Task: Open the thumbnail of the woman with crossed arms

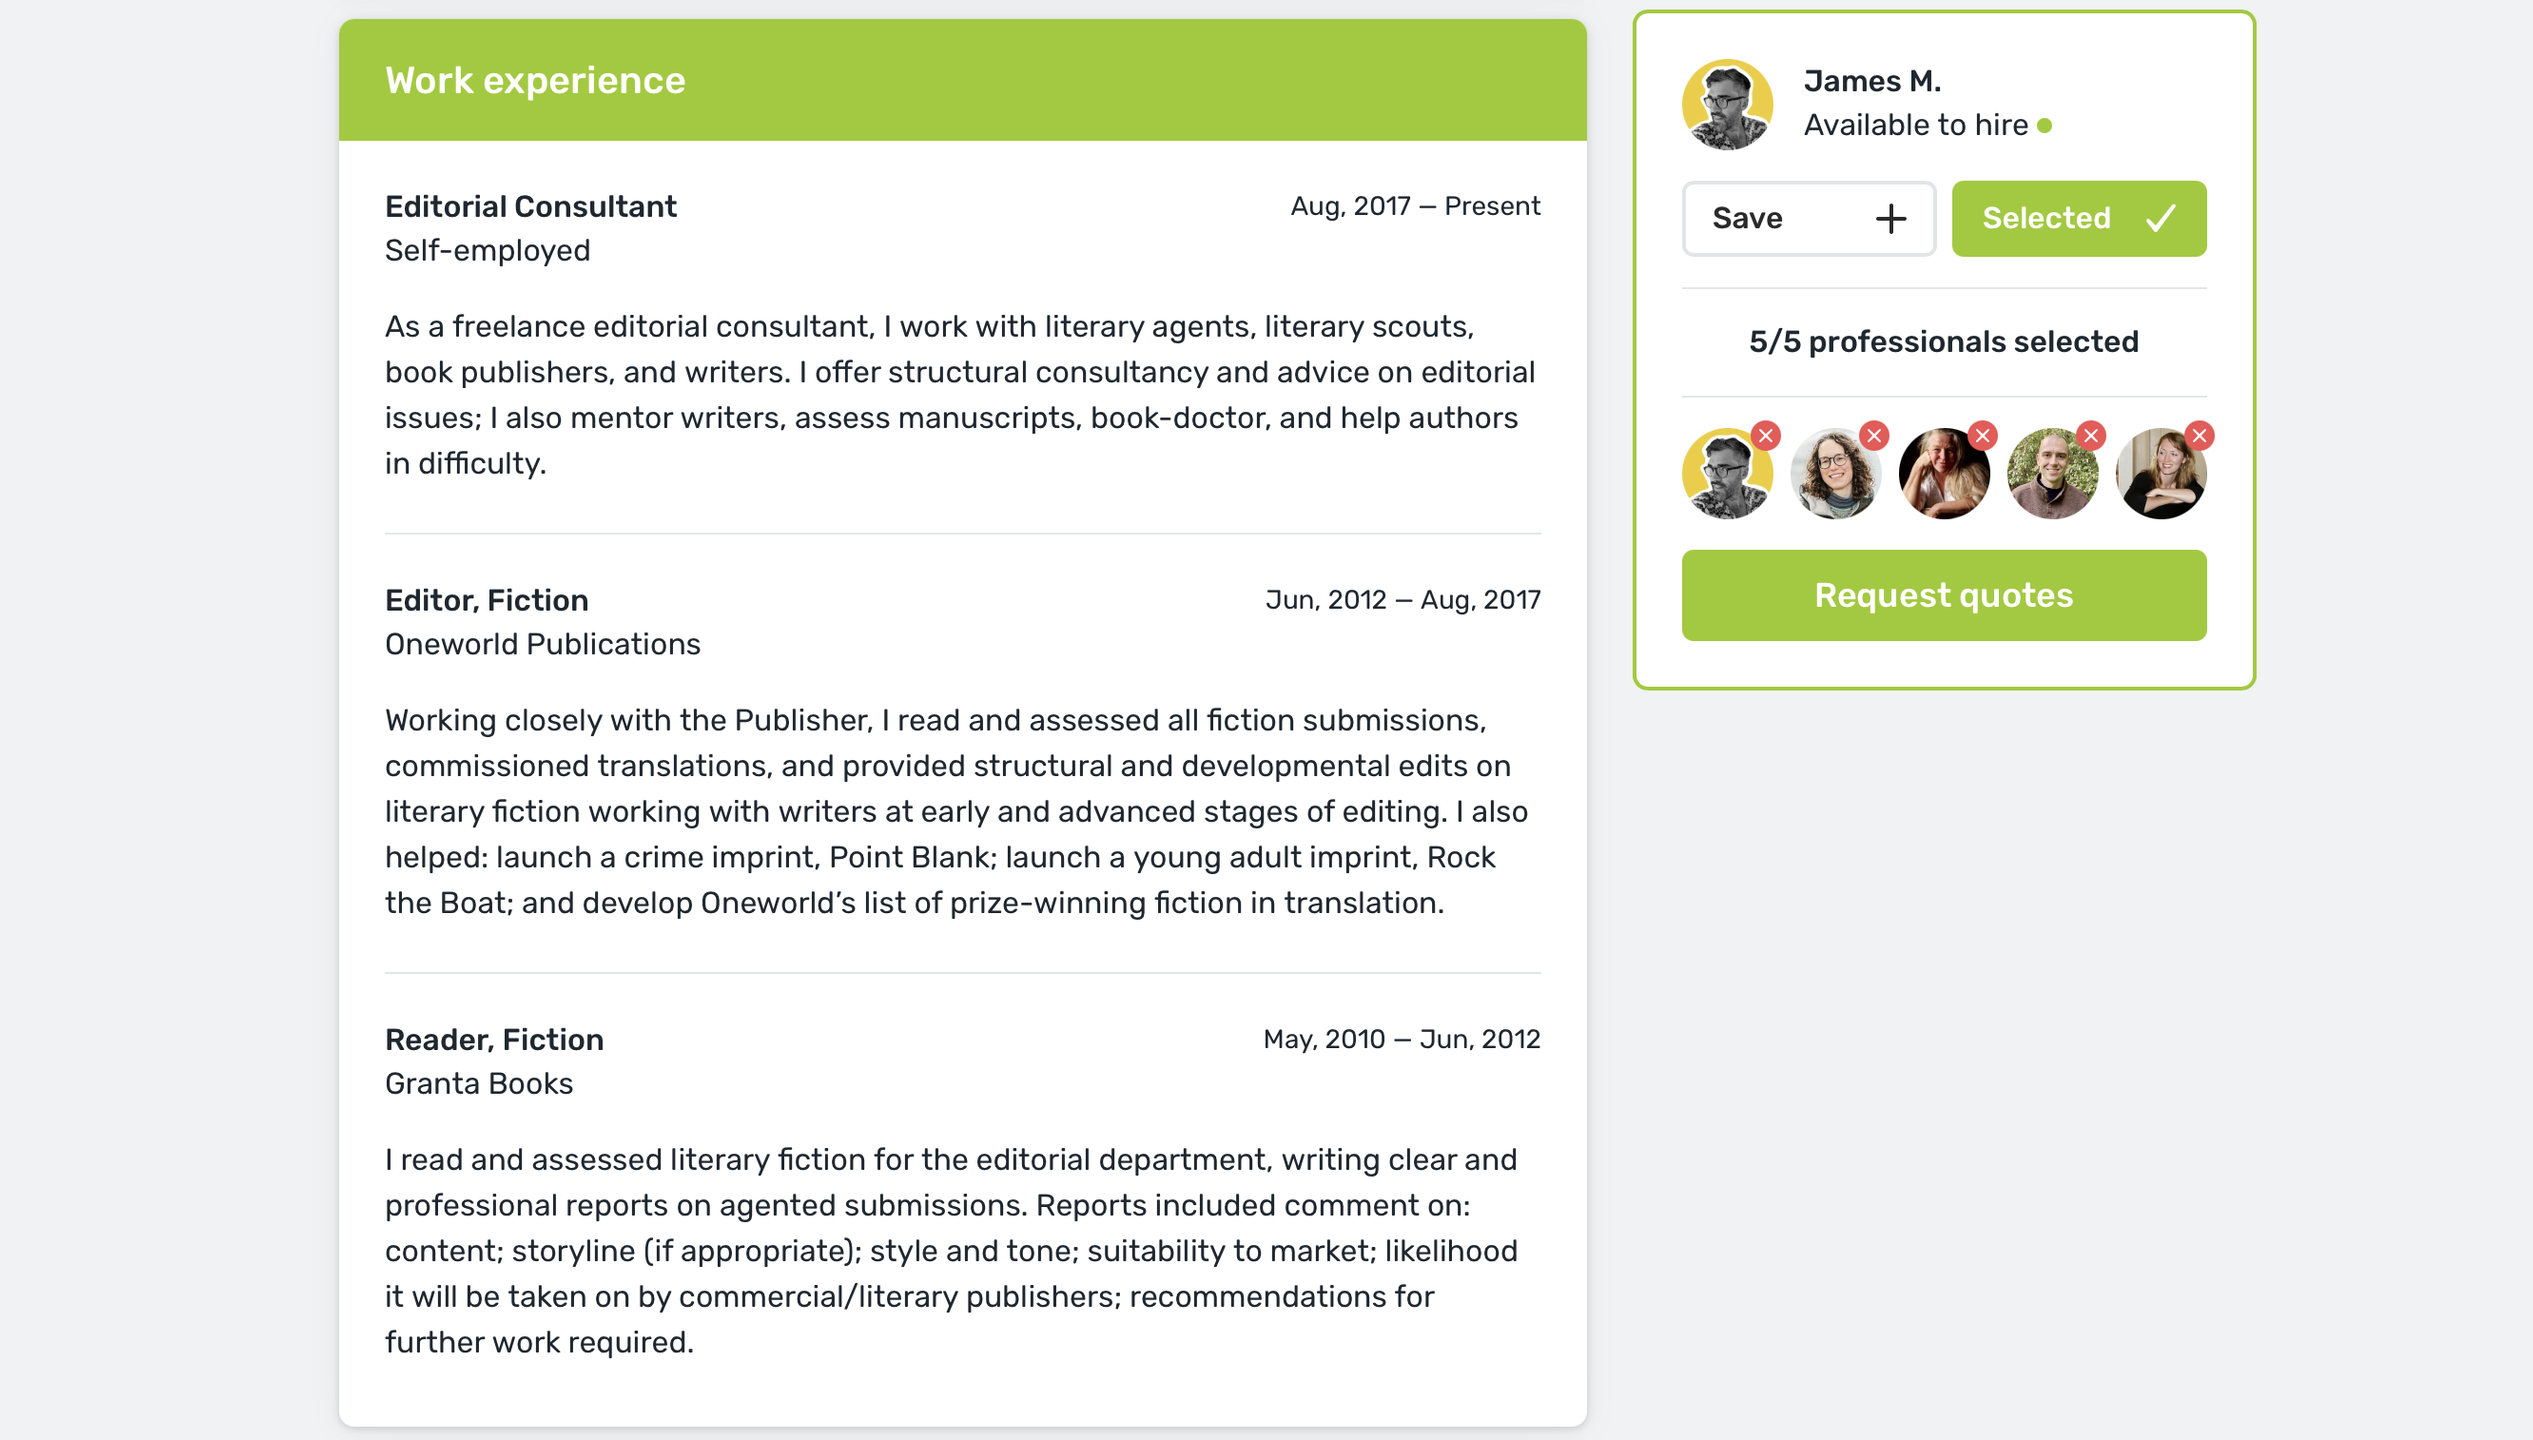Action: pyautogui.click(x=2159, y=476)
